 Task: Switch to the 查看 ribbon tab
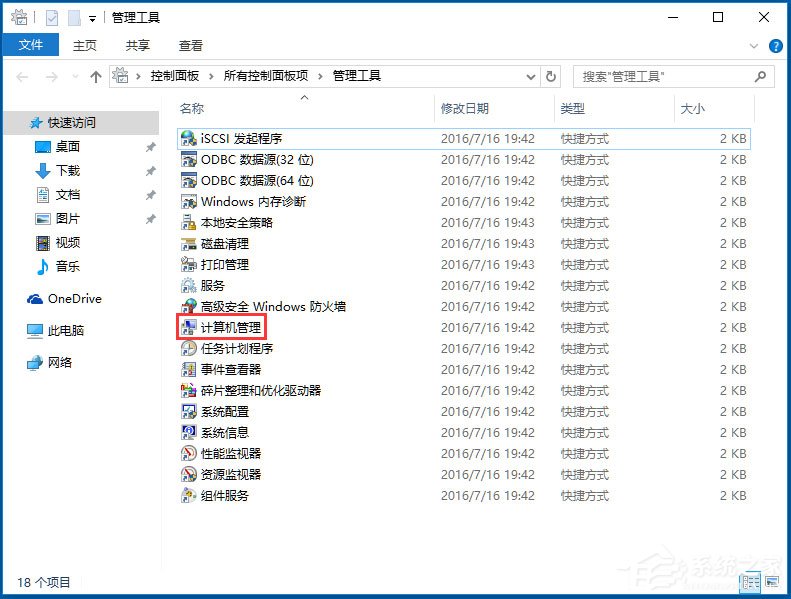click(190, 45)
